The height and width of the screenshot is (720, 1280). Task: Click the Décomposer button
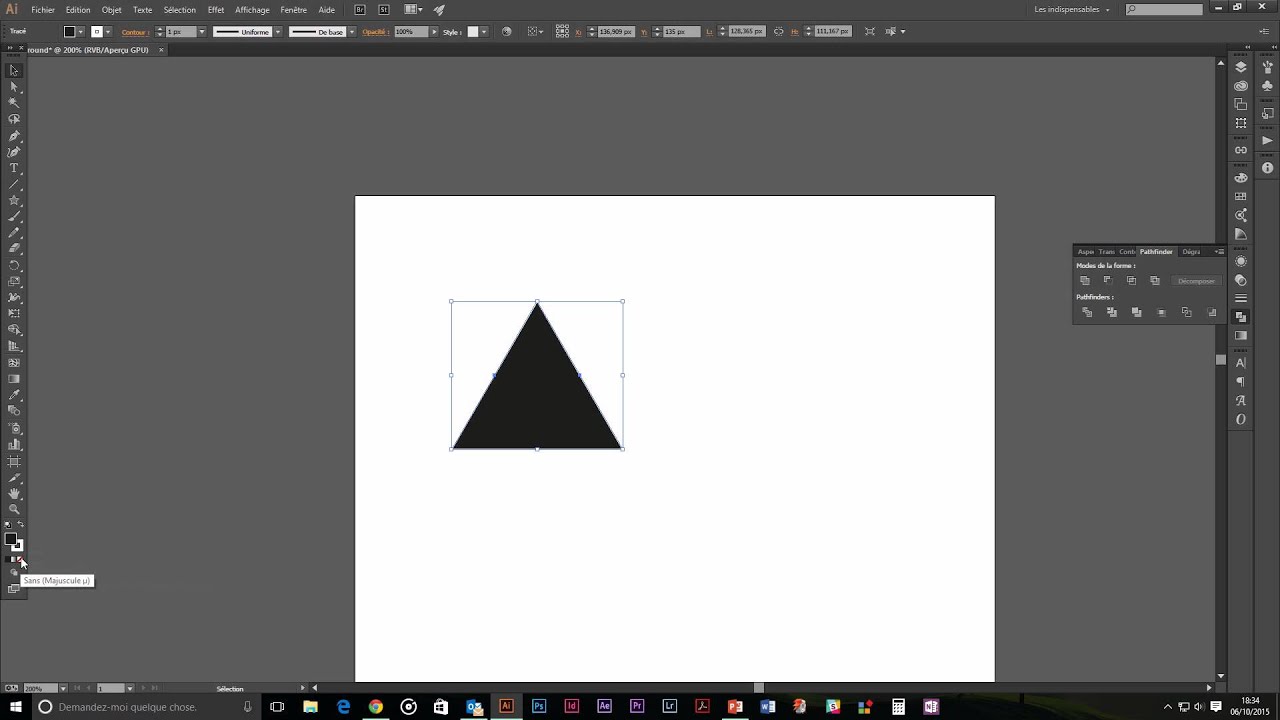pyautogui.click(x=1196, y=281)
